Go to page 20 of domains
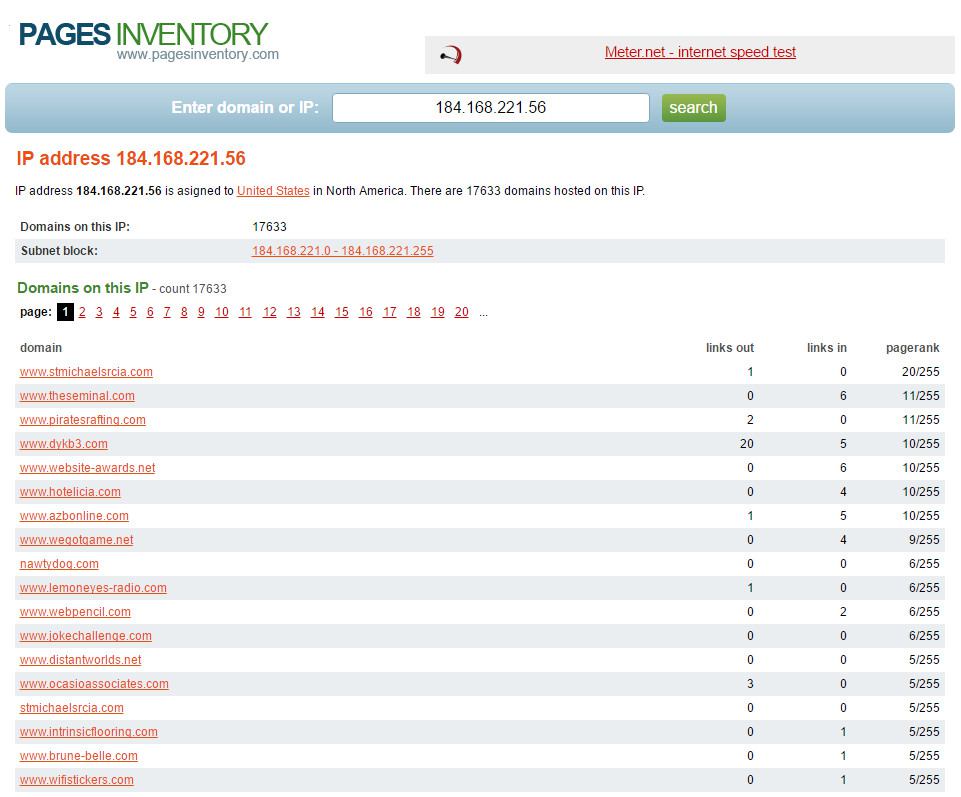Screen dimensions: 961x797 coord(462,312)
